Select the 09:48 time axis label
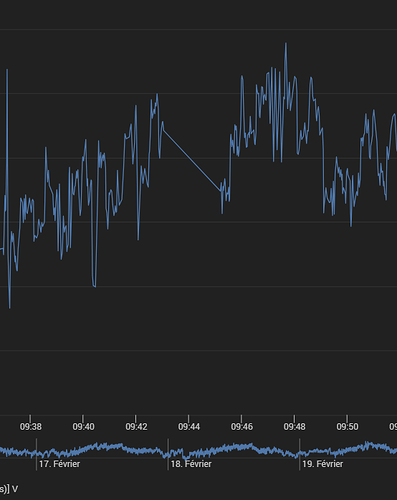The image size is (397, 500). click(294, 426)
